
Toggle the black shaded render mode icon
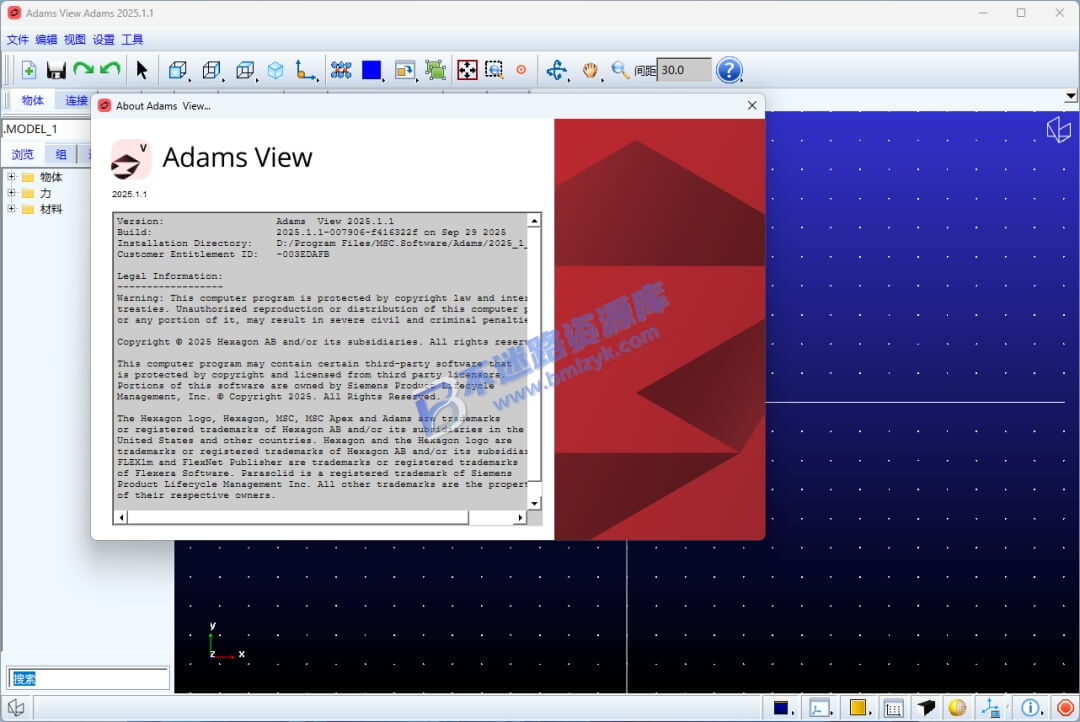926,708
